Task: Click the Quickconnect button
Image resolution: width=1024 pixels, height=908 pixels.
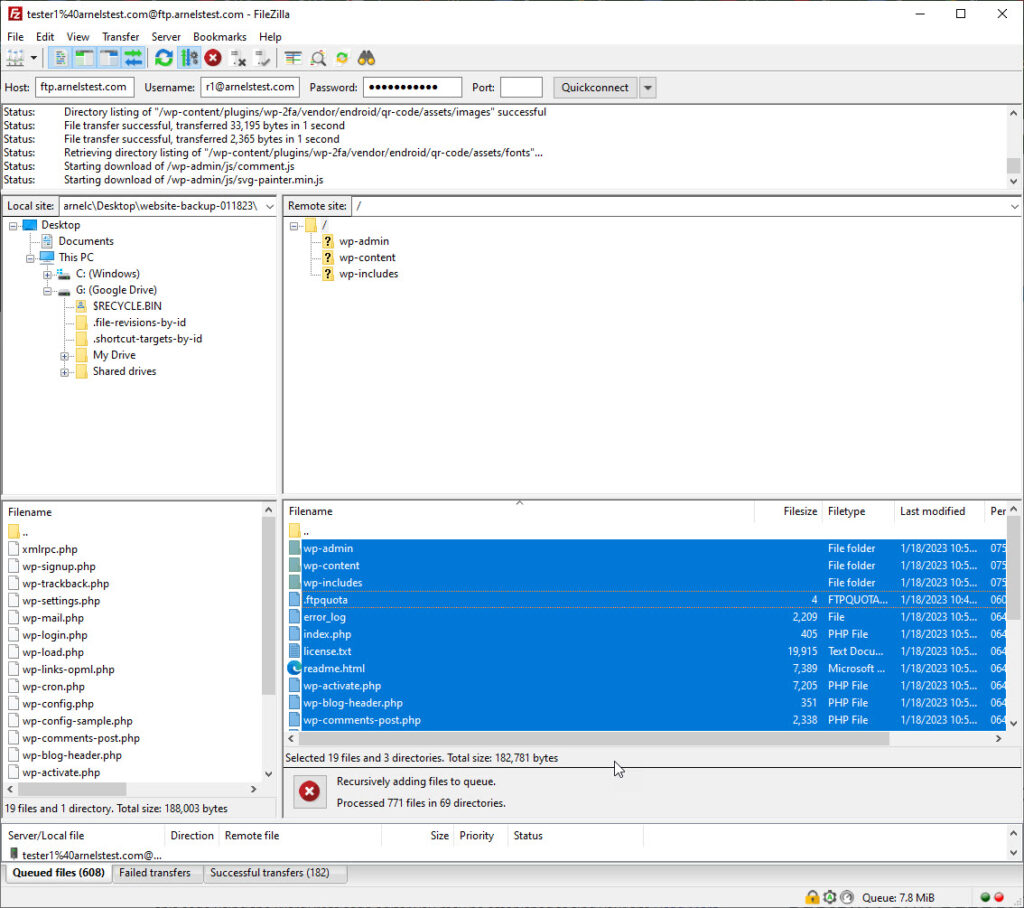Action: pyautogui.click(x=595, y=88)
